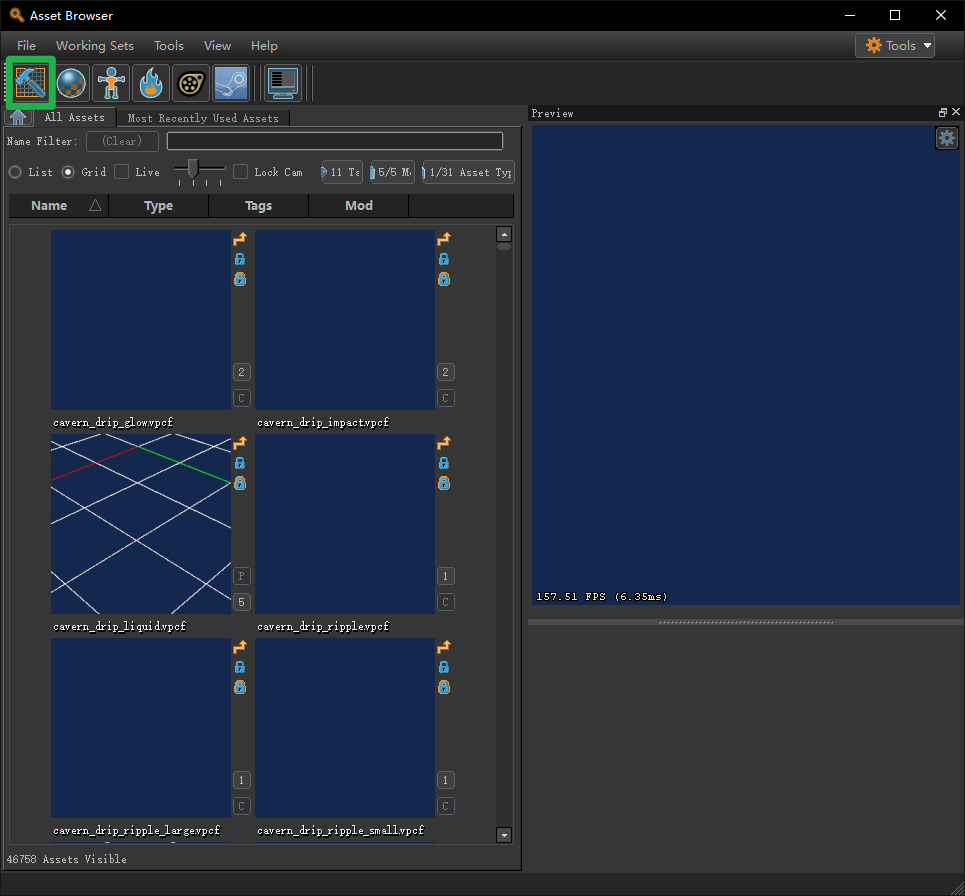Sort by the Tags column header

(x=258, y=206)
